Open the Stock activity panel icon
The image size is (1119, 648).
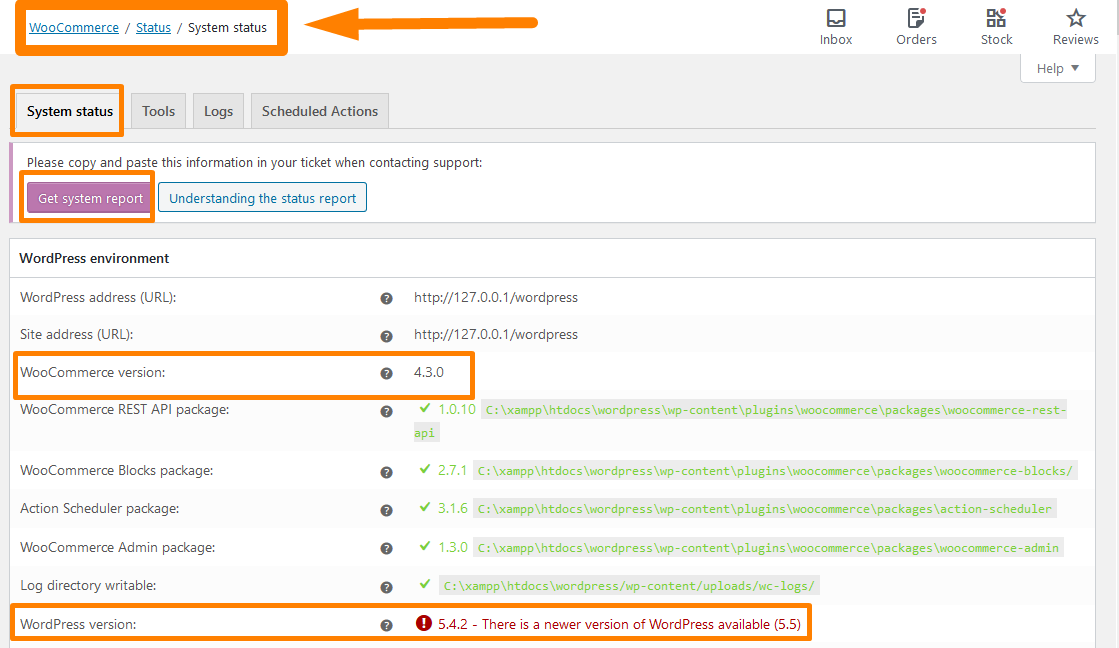[996, 27]
